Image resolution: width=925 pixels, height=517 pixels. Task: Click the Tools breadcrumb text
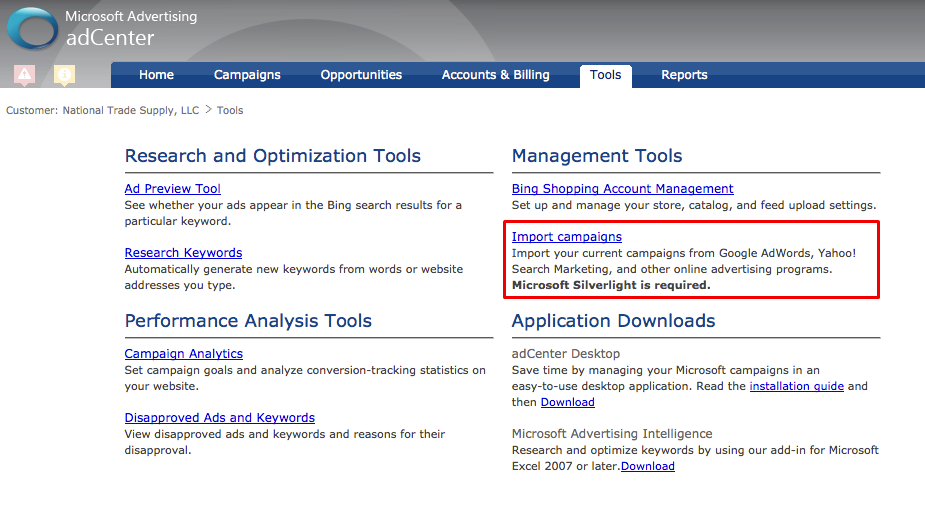tap(229, 110)
